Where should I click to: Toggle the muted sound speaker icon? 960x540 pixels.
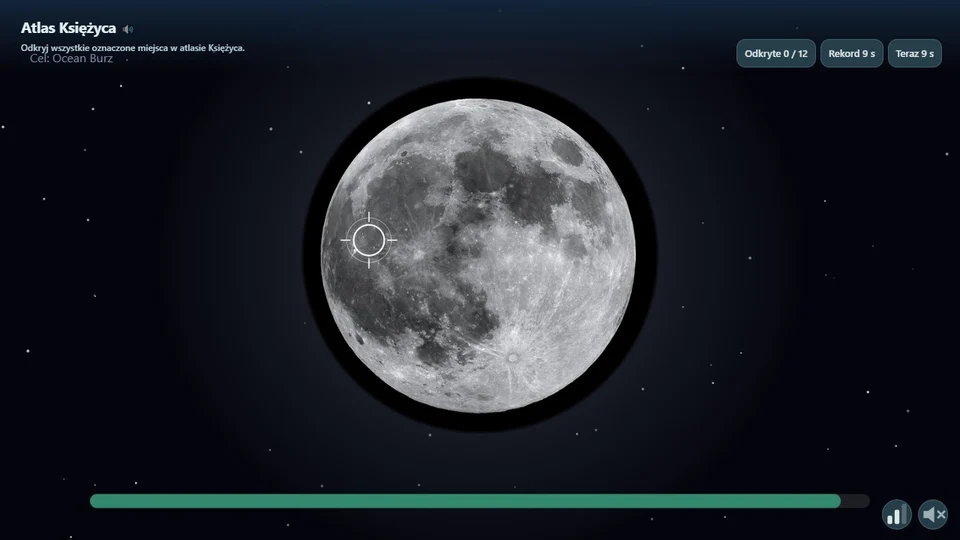933,514
